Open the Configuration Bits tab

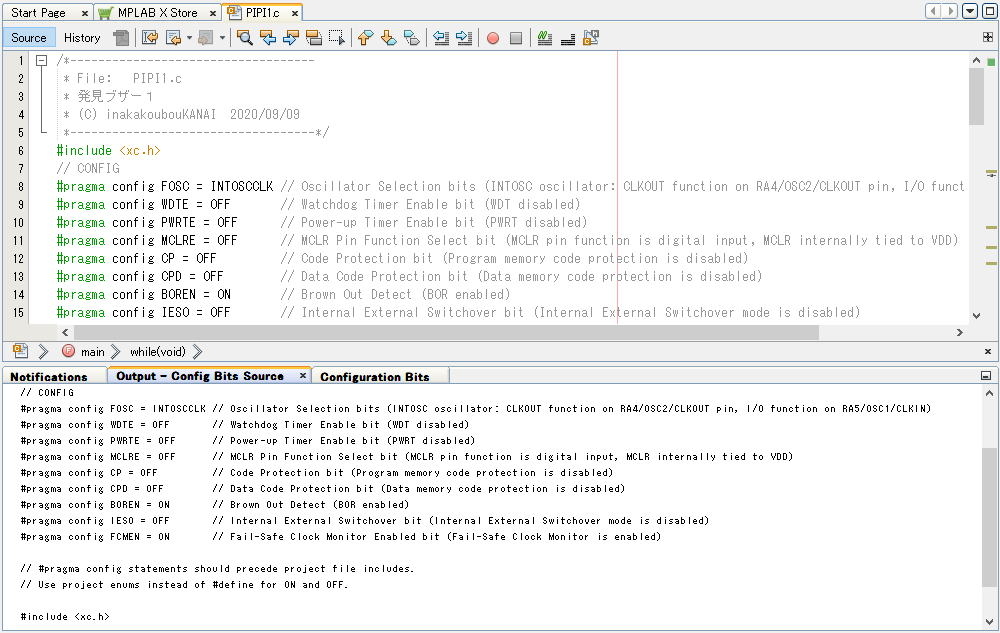click(374, 377)
